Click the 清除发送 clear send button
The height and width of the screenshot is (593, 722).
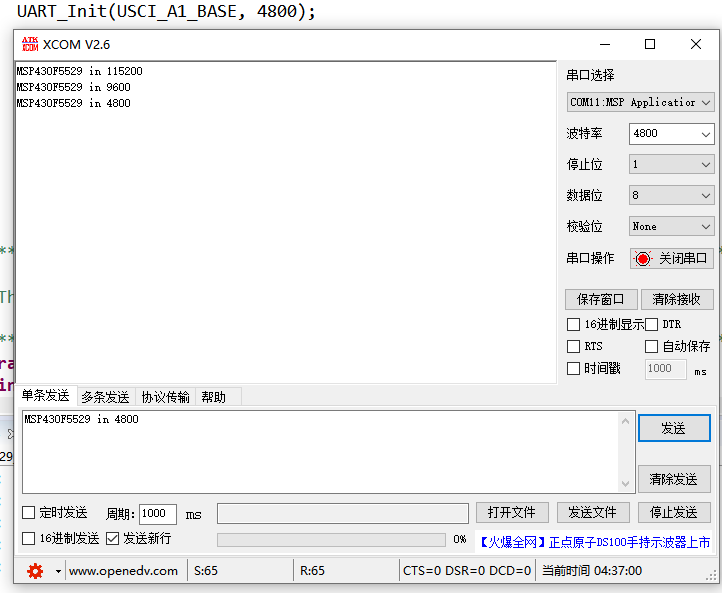pos(674,479)
